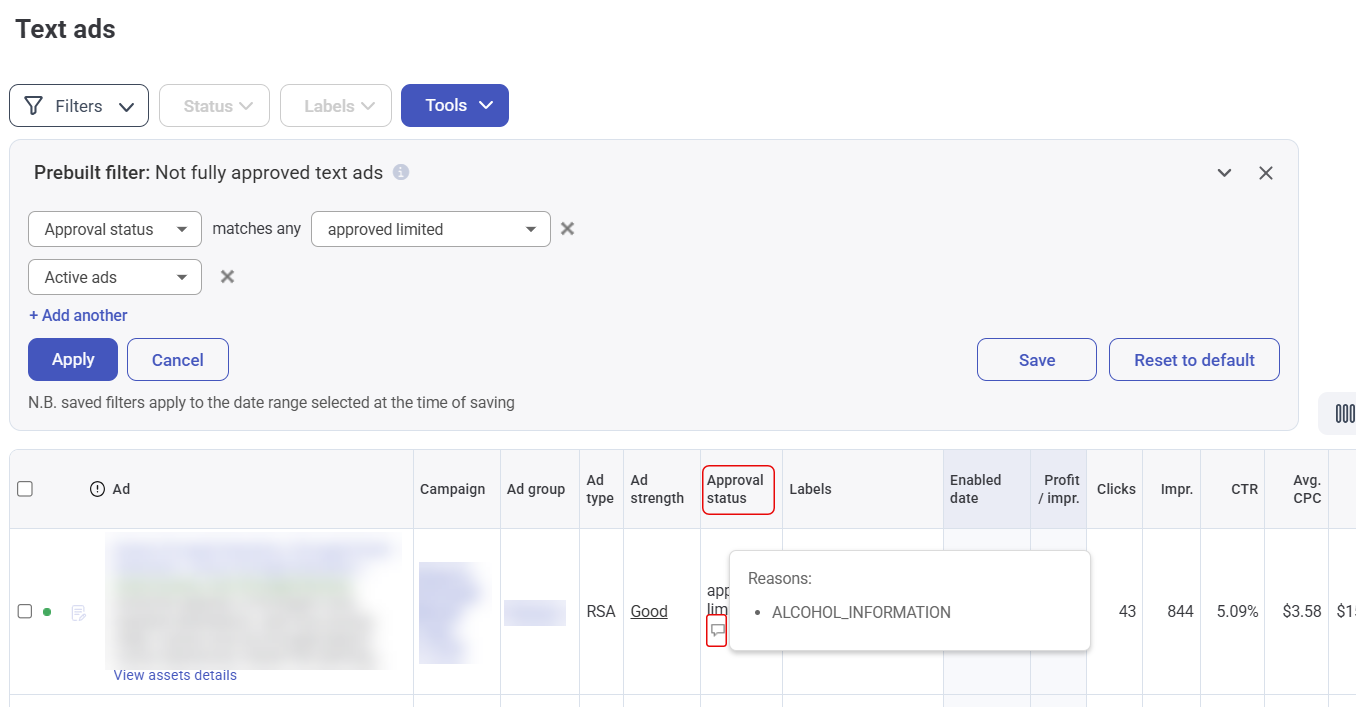Open the Approval status field dropdown
The image size is (1356, 707).
point(115,229)
